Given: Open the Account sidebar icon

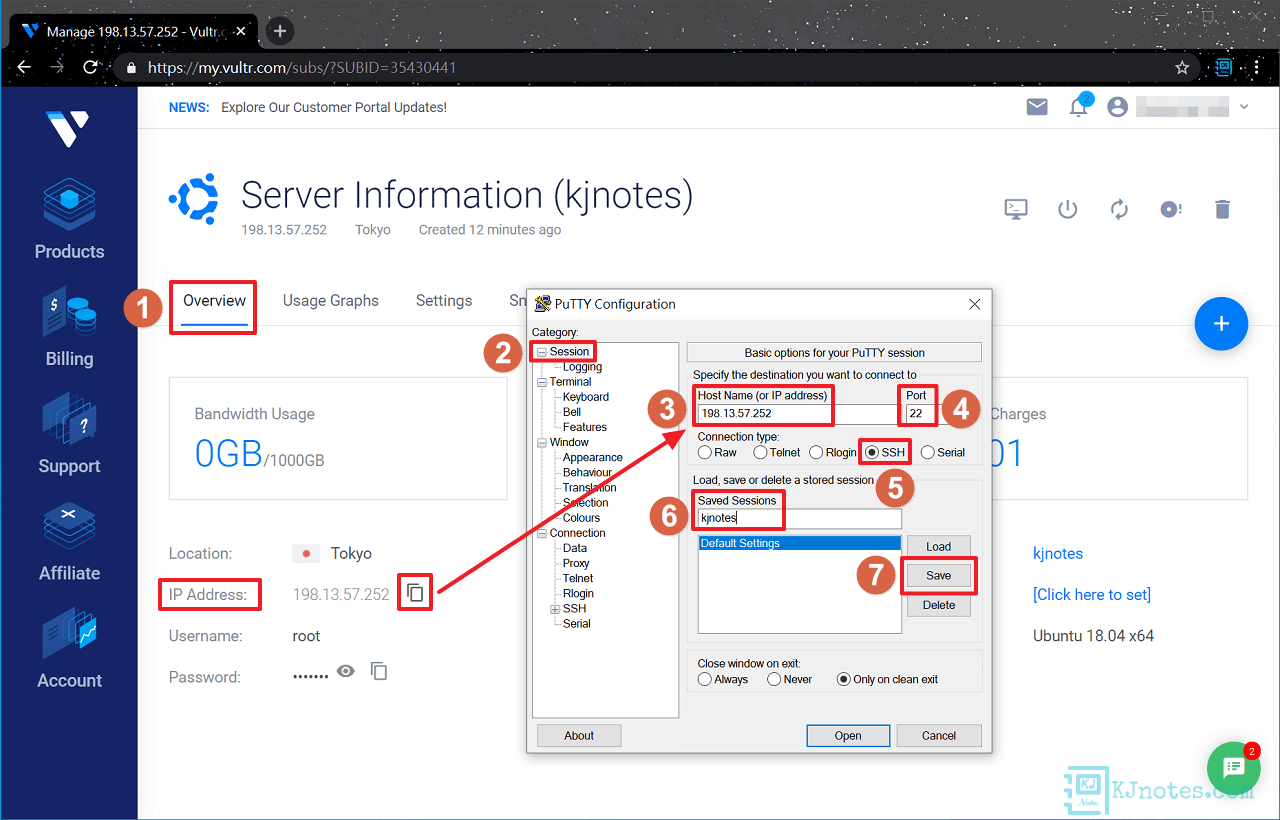Looking at the screenshot, I should (69, 633).
